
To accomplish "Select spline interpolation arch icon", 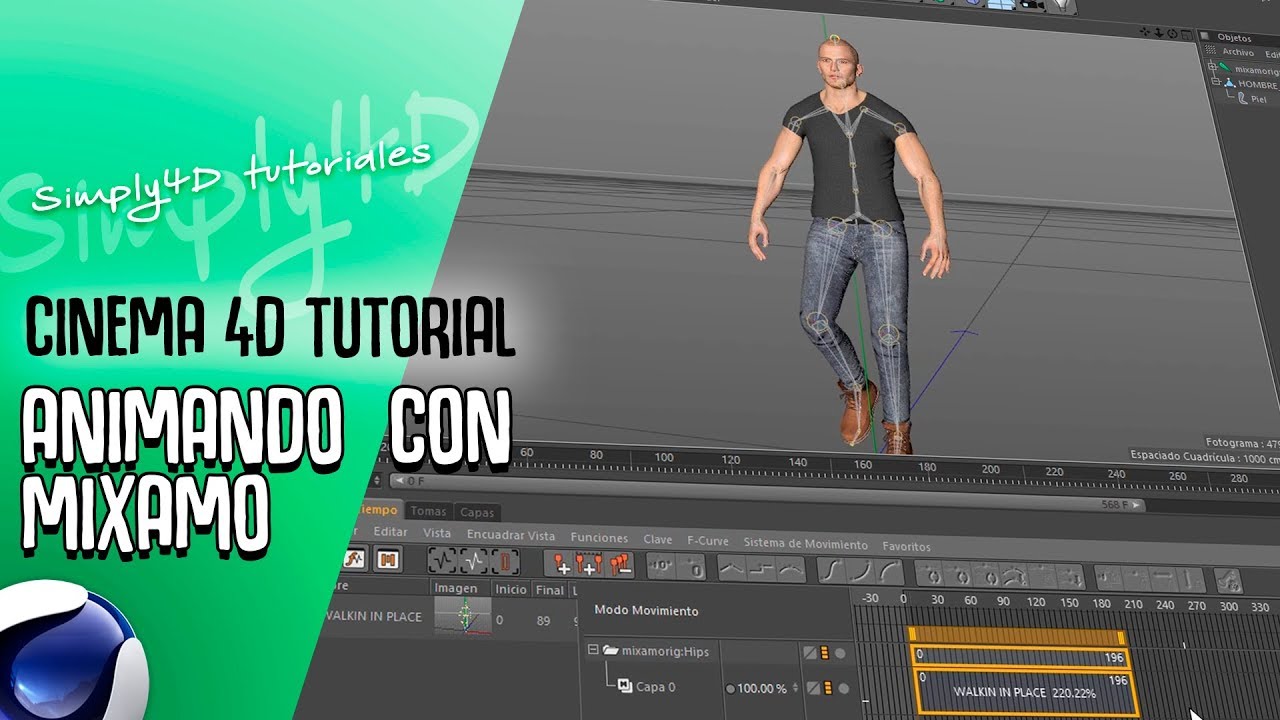I will pyautogui.click(x=790, y=569).
